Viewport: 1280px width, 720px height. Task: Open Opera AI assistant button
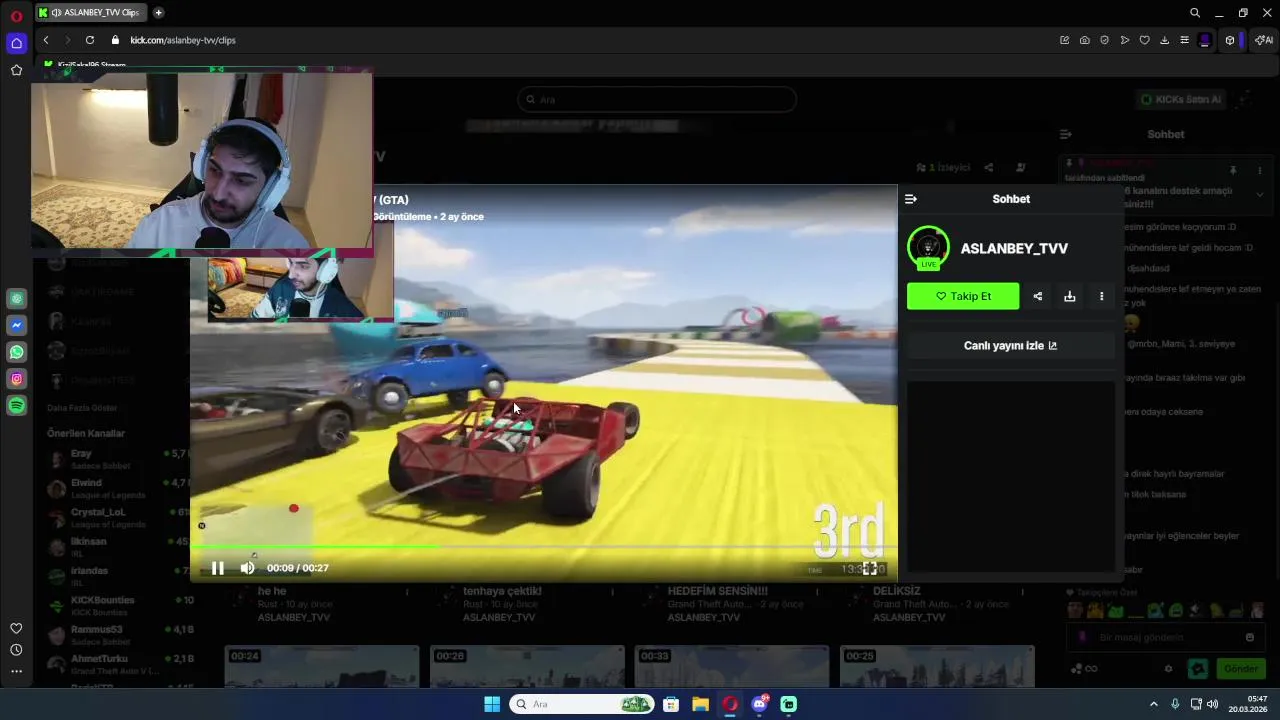(1263, 40)
